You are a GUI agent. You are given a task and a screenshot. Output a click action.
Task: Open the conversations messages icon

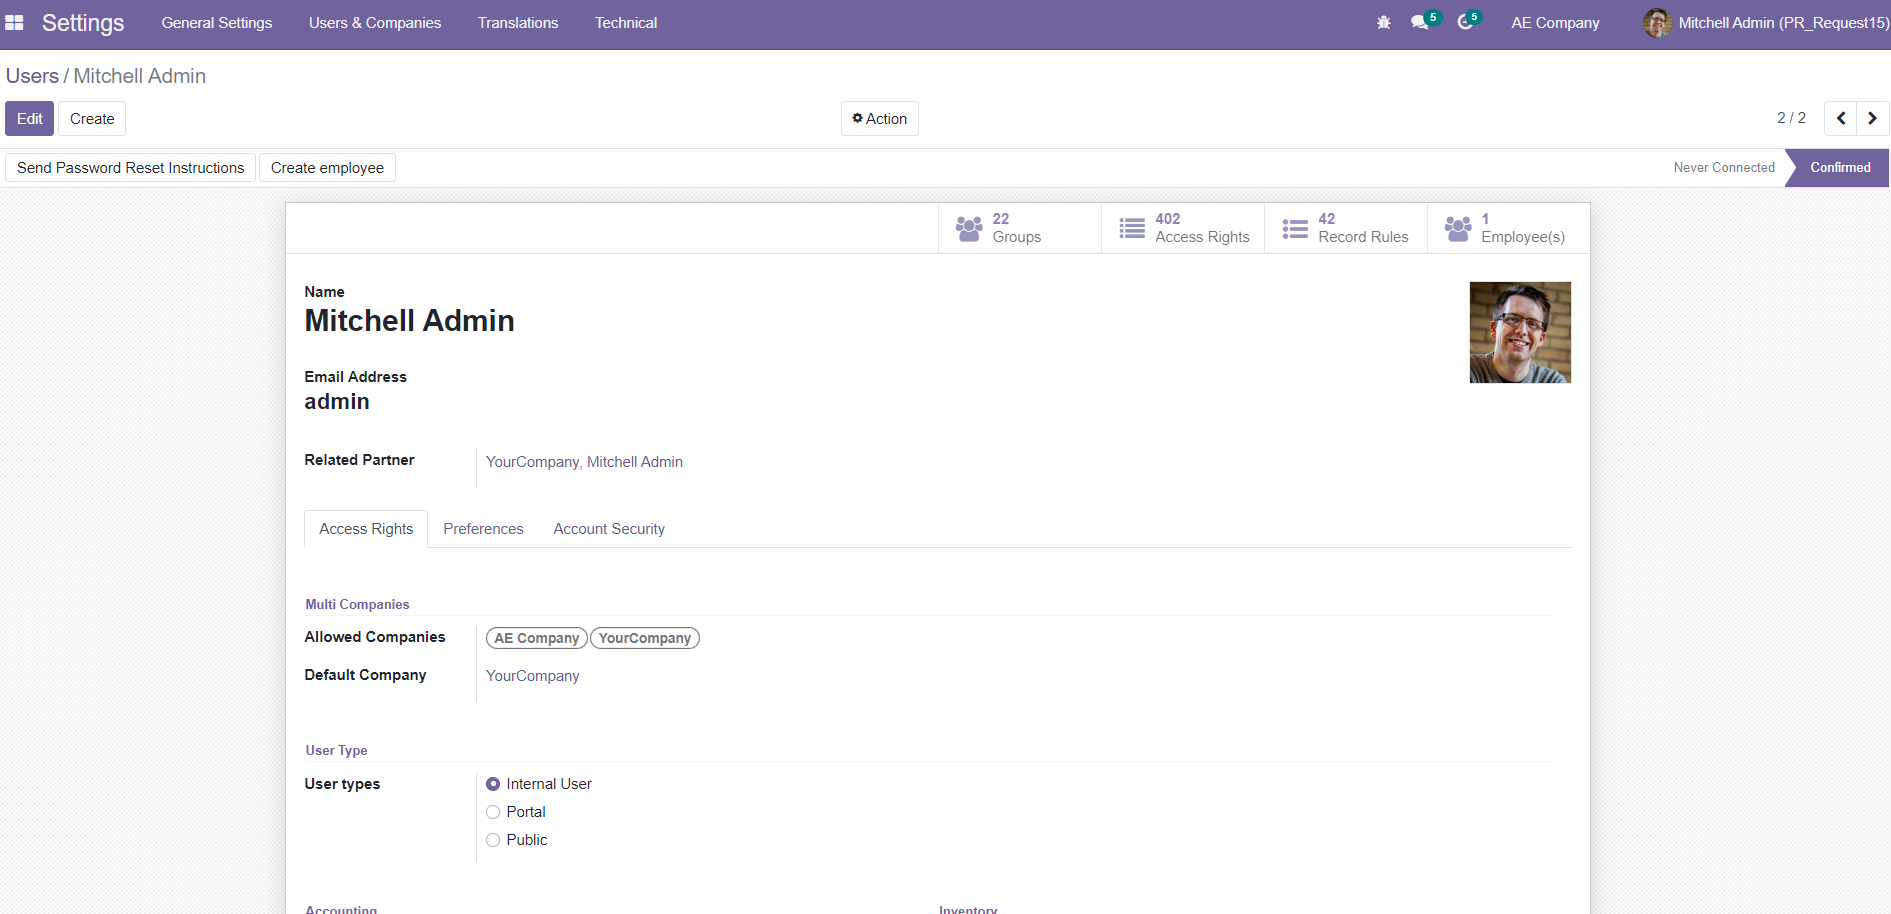(x=1420, y=22)
